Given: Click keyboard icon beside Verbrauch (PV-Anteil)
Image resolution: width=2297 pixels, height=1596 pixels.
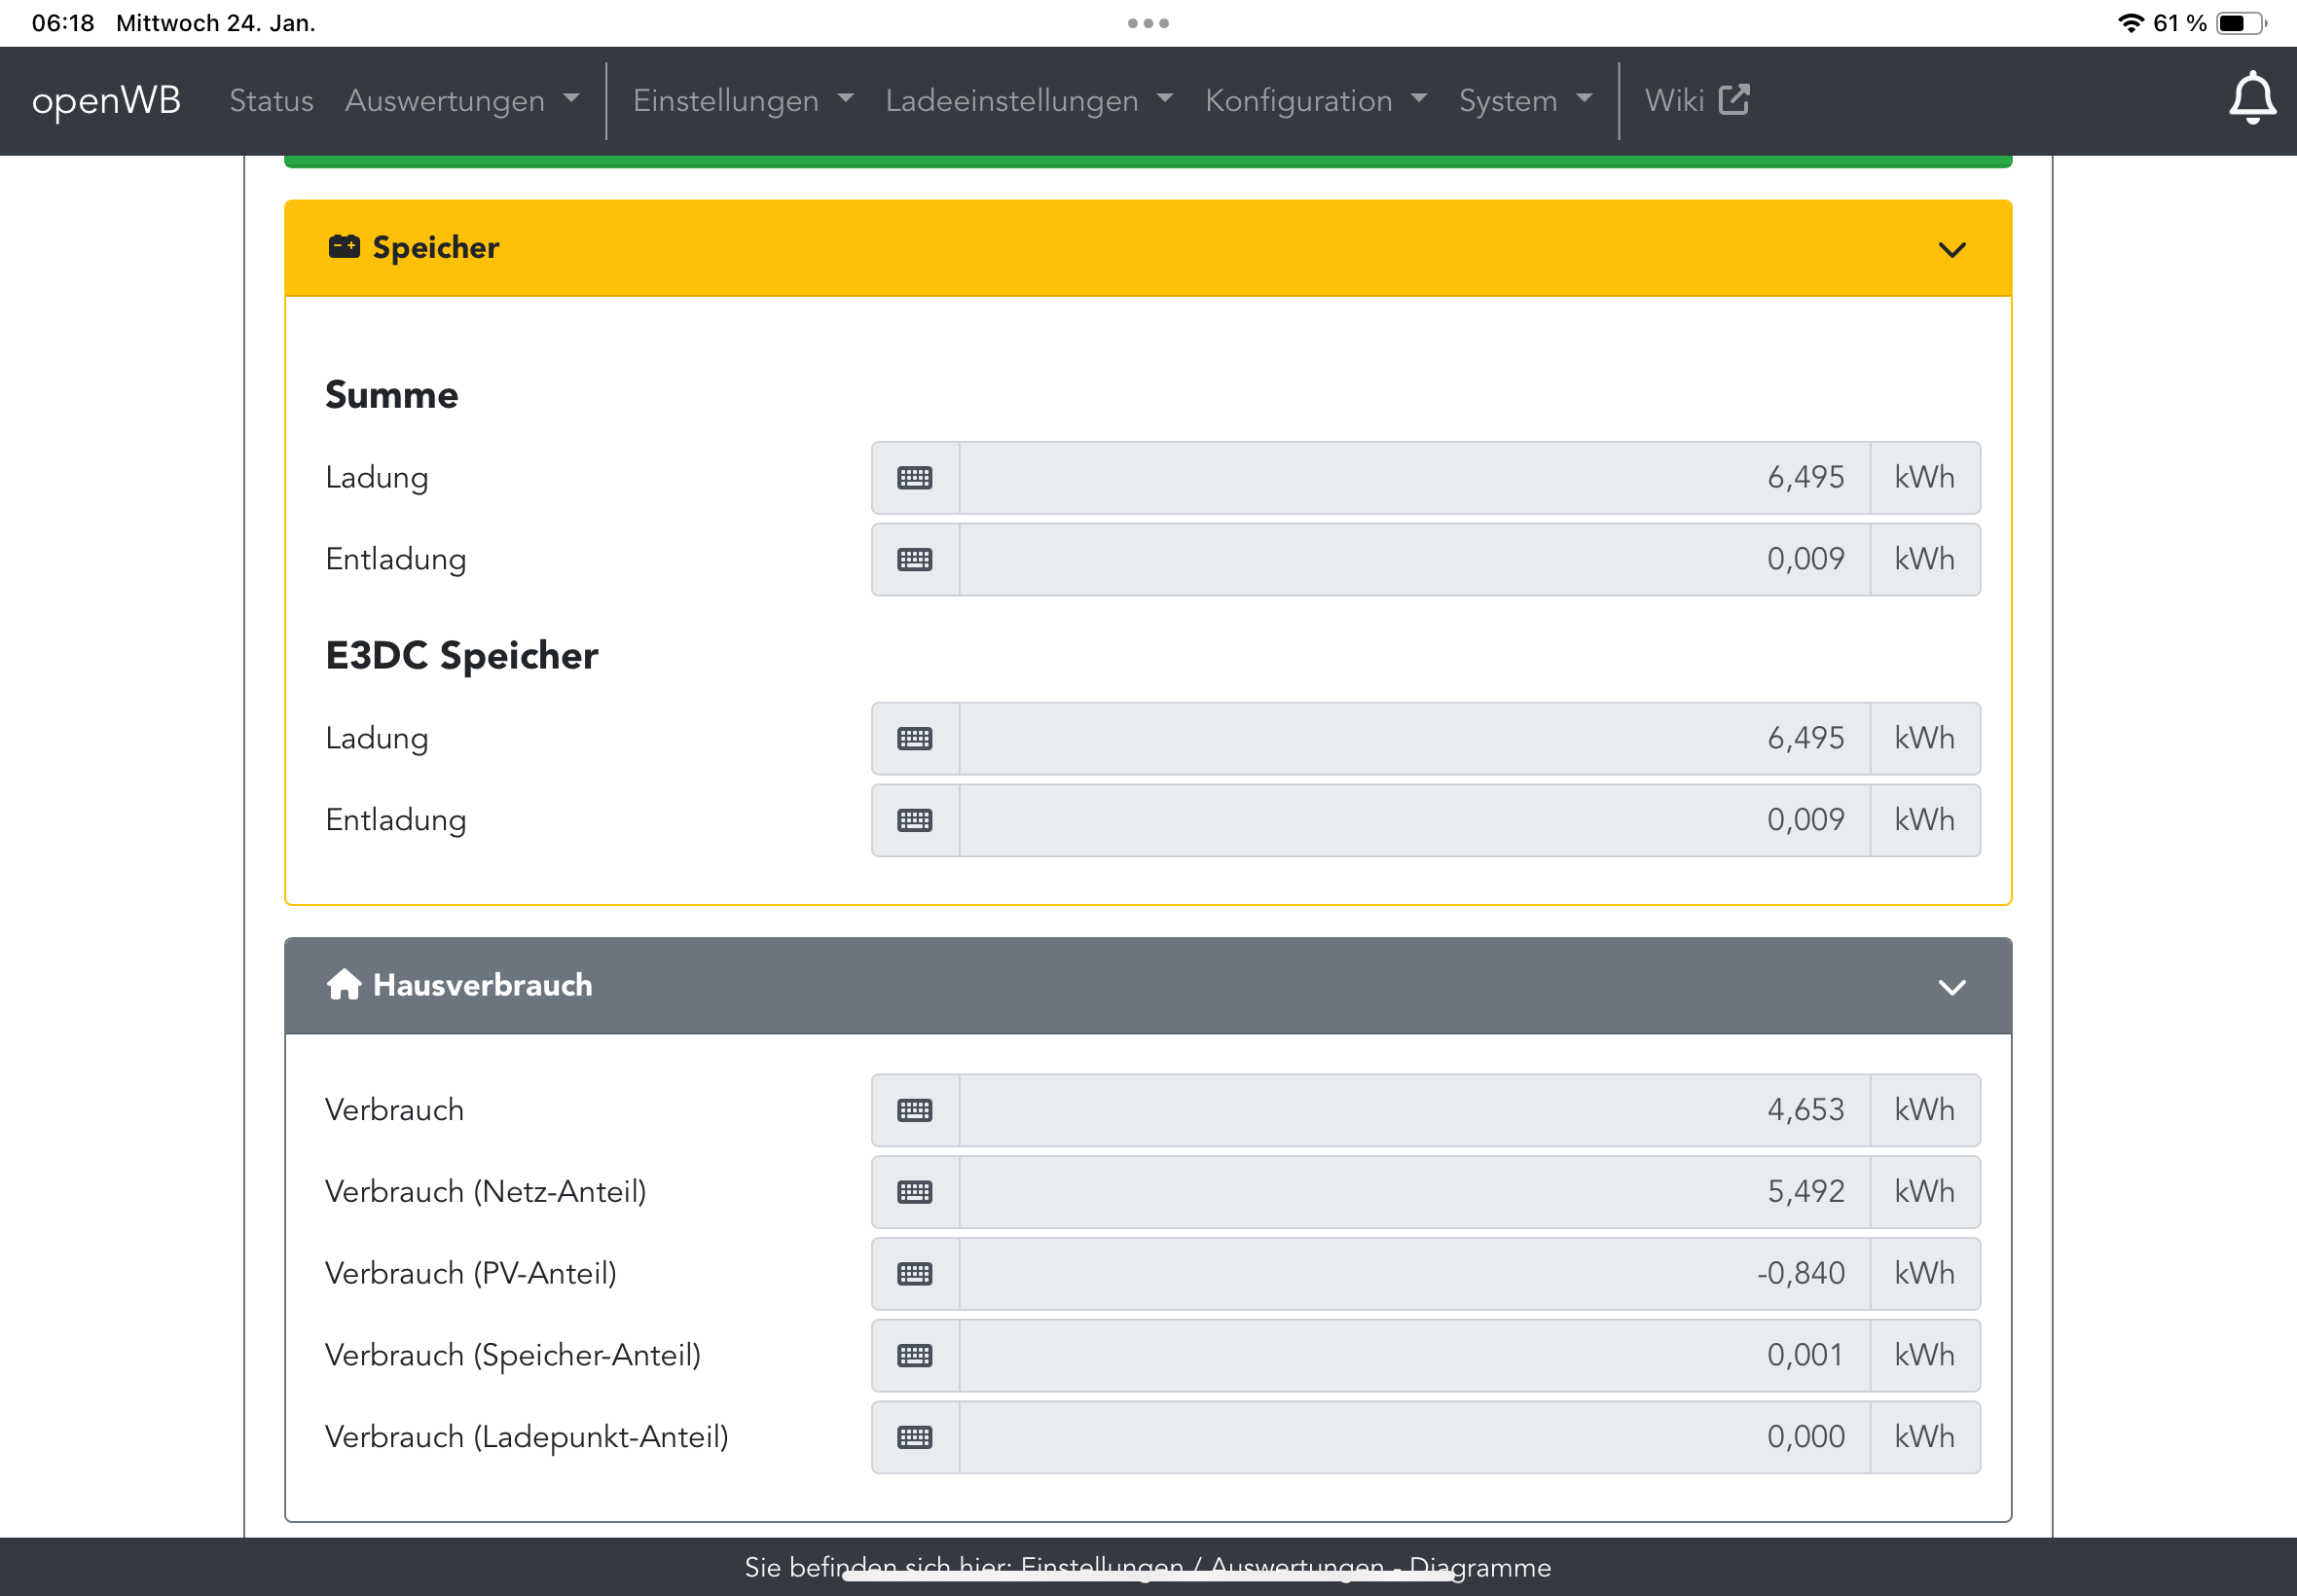Looking at the screenshot, I should pyautogui.click(x=914, y=1274).
